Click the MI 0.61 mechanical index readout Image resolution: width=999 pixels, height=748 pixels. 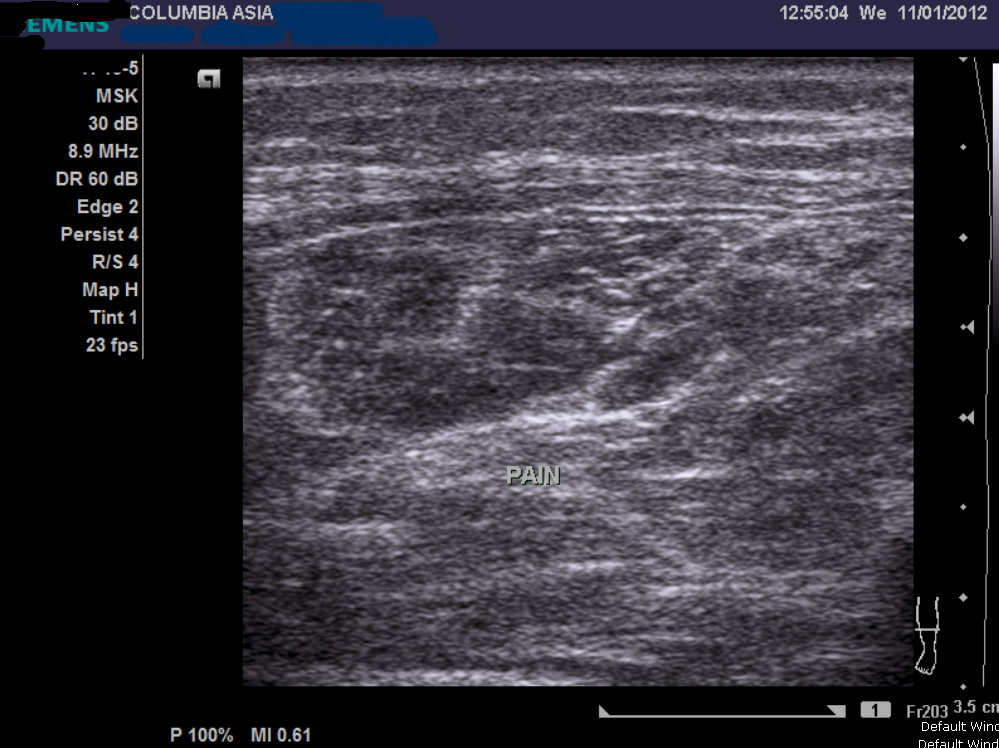[x=281, y=735]
